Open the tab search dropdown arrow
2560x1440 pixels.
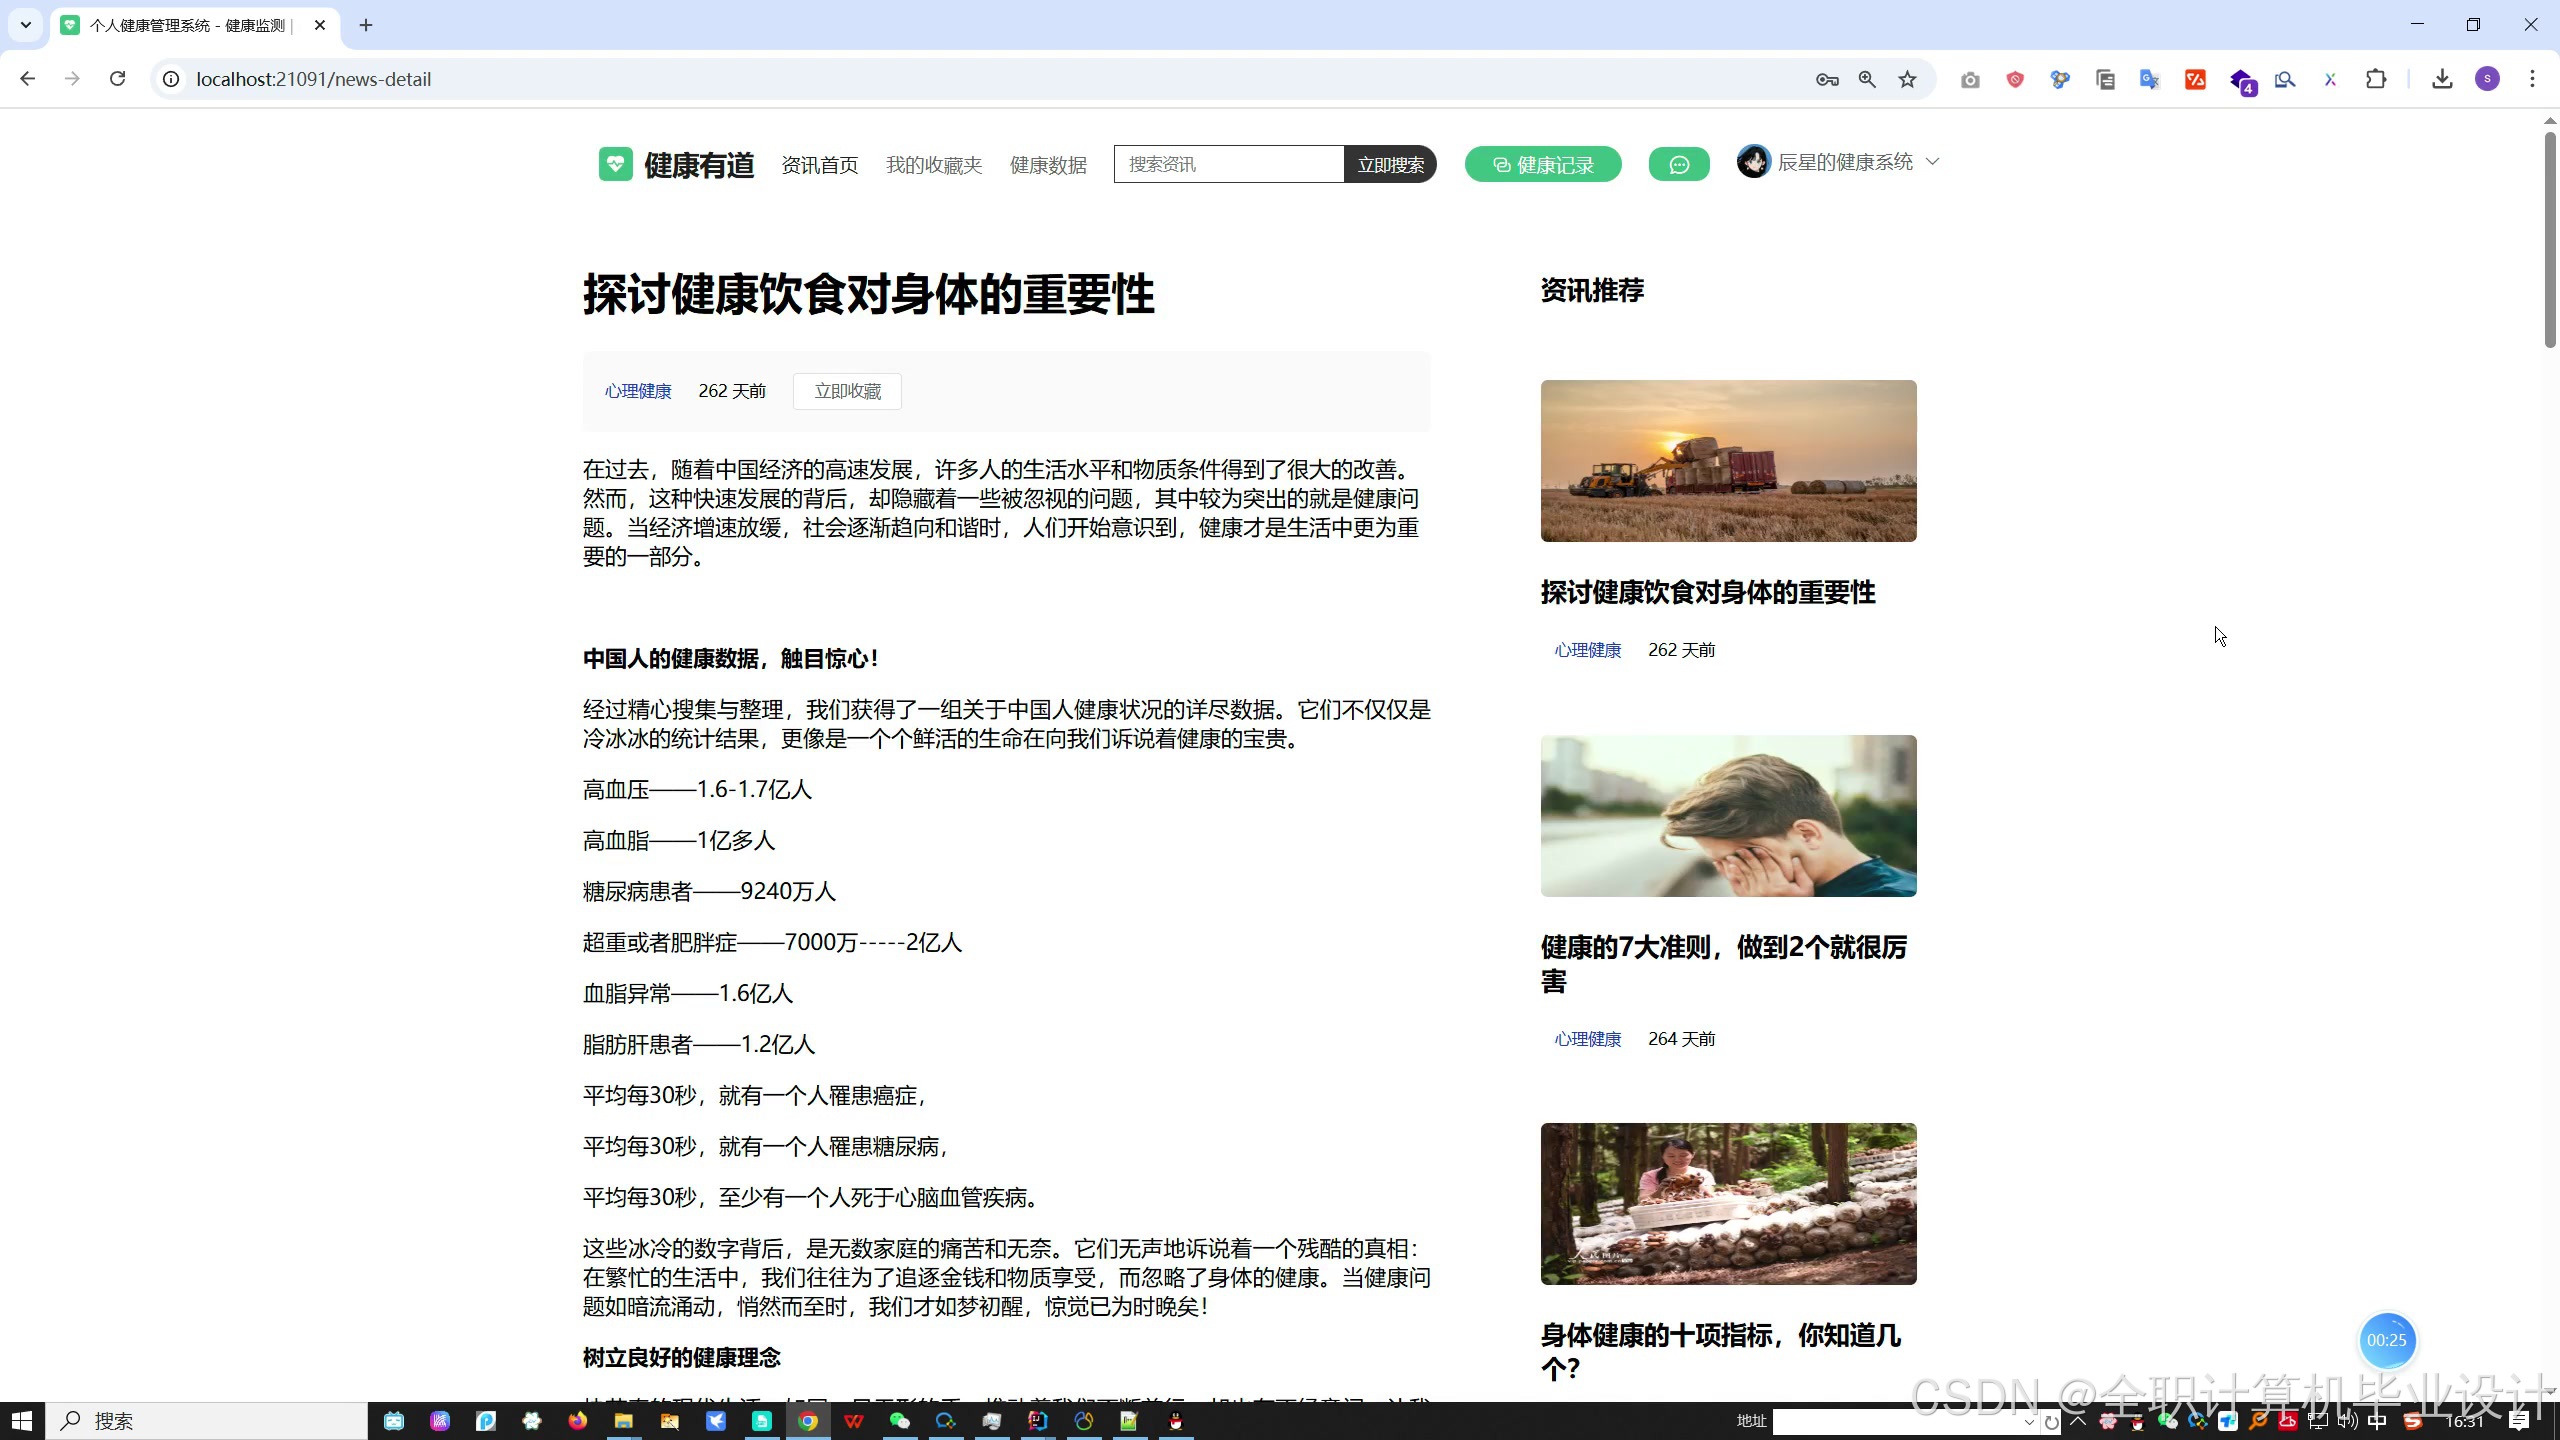pos(26,25)
